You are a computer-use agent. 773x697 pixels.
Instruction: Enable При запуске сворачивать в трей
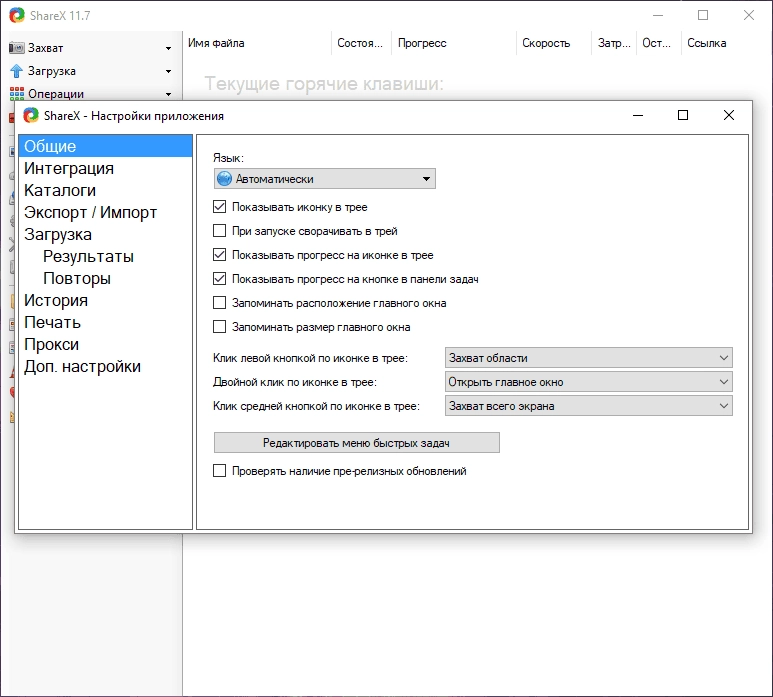click(219, 231)
